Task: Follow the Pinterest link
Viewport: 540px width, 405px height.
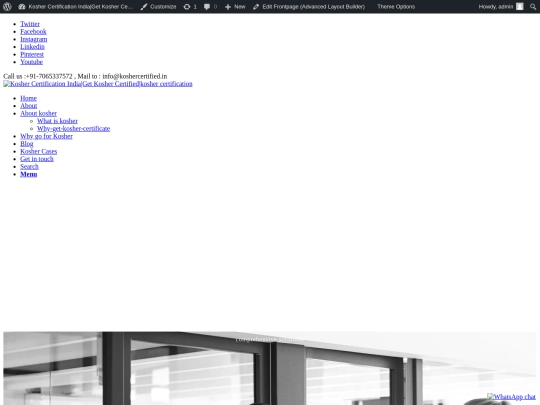Action: pyautogui.click(x=32, y=54)
